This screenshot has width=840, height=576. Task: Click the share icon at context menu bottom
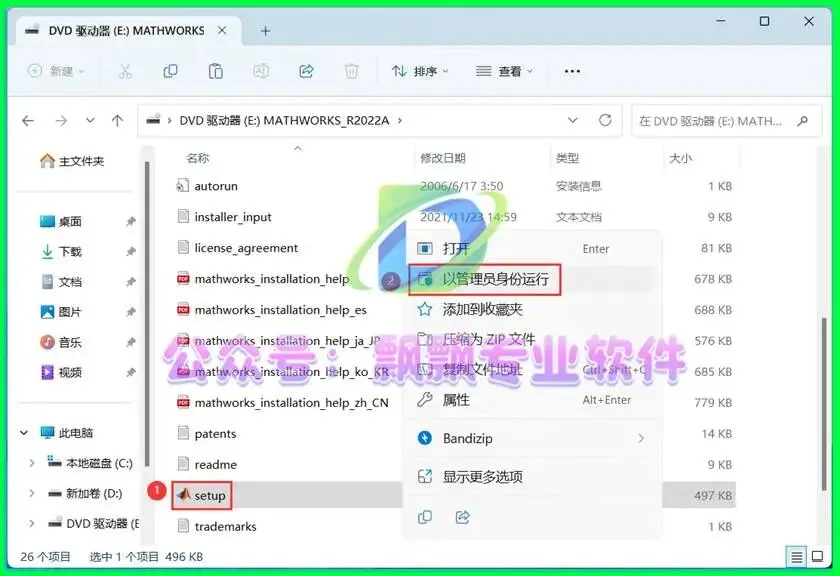pyautogui.click(x=462, y=517)
